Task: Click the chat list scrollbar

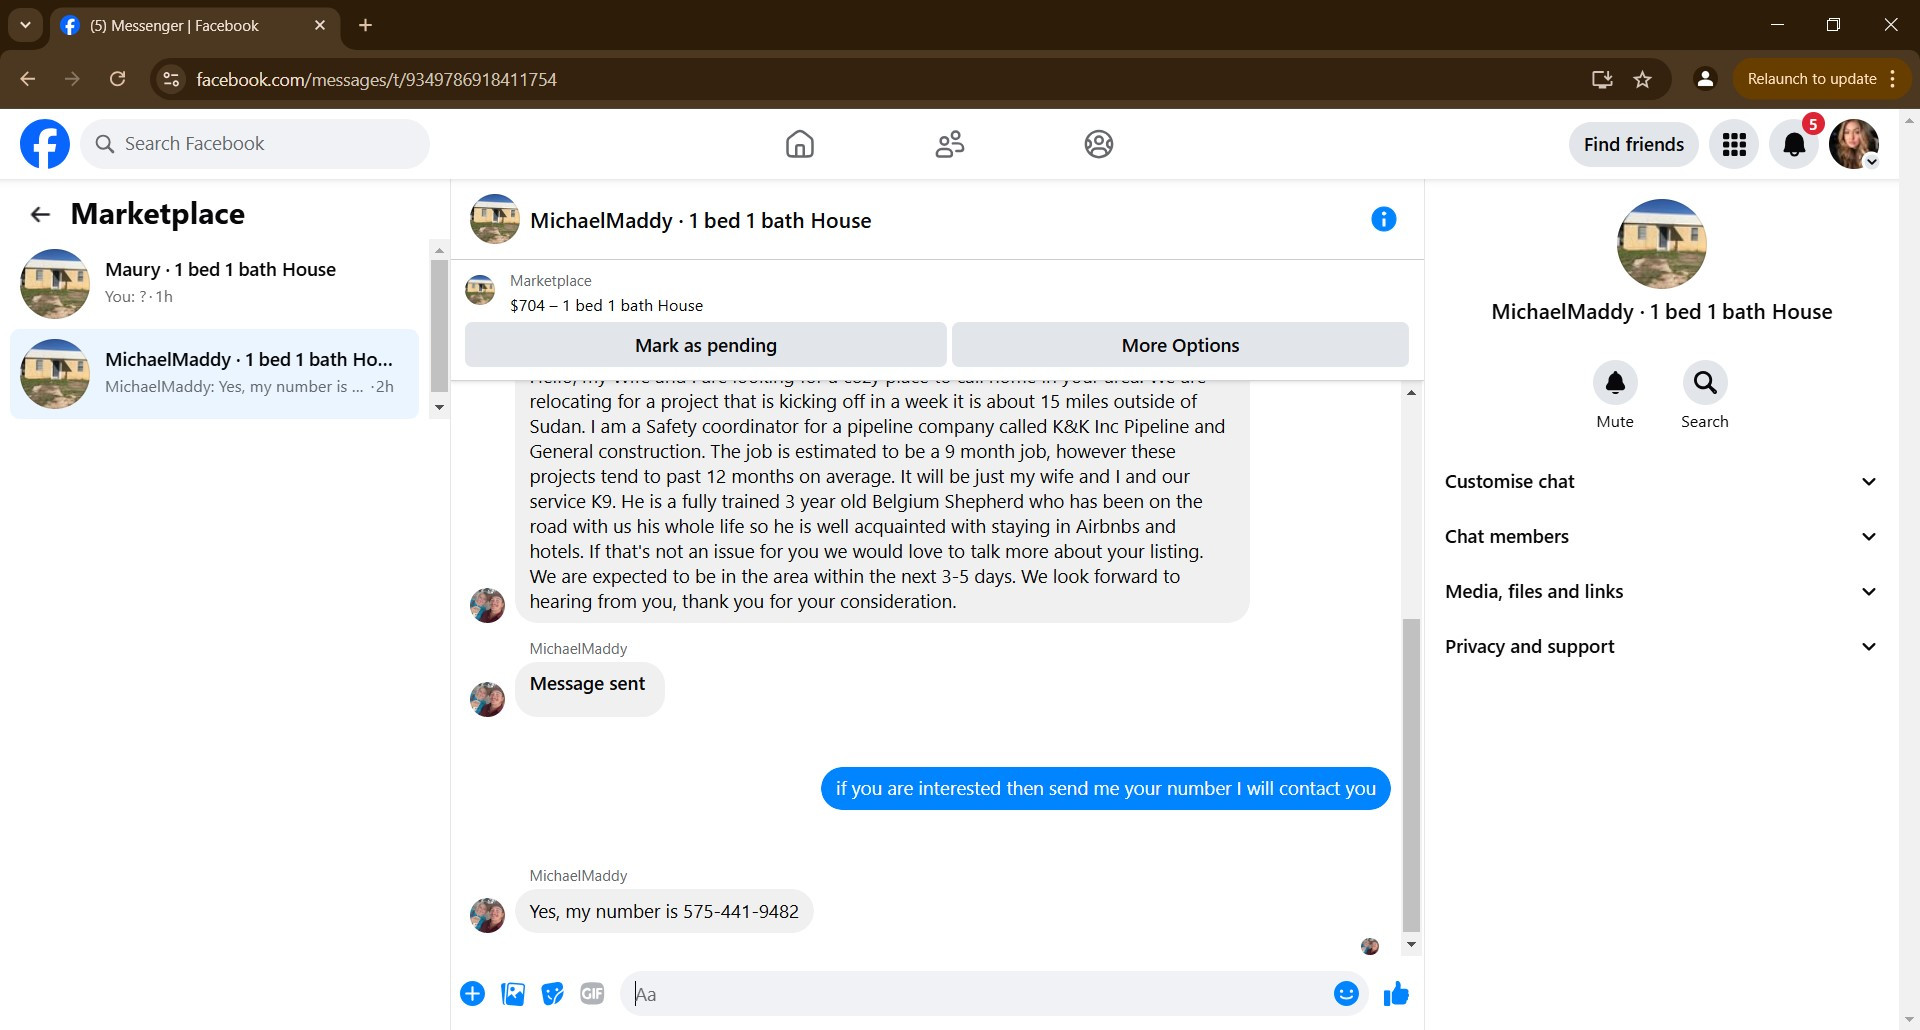Action: (439, 325)
